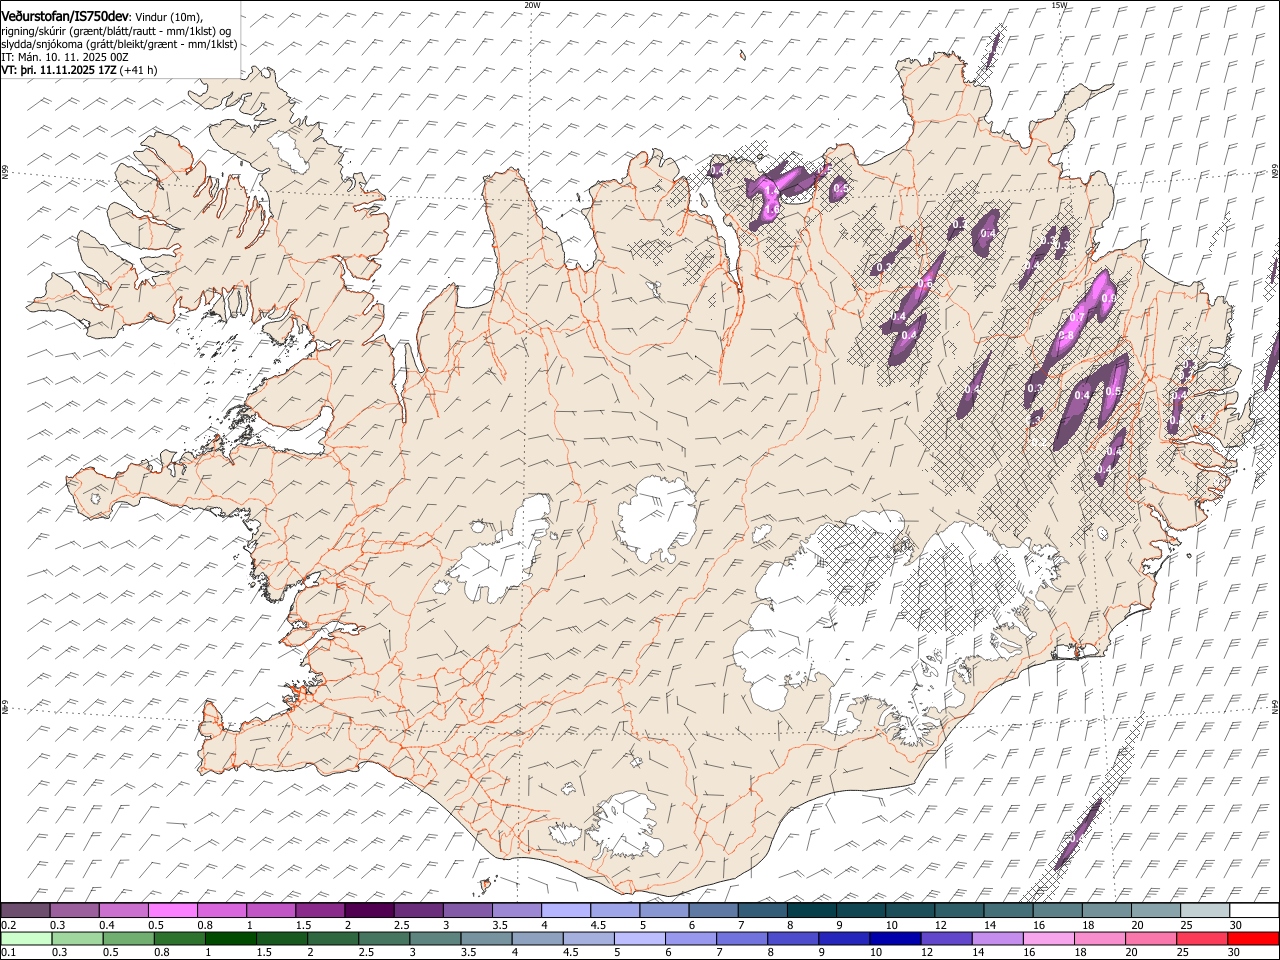Viewport: 1280px width, 960px height.
Task: Pick upper legend swatch starting at 1.5
Action: pos(320,910)
